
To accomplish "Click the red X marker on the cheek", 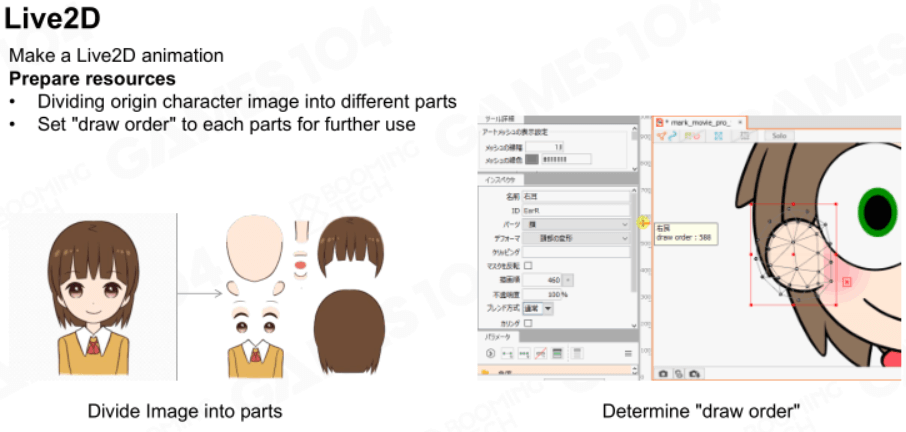I will [846, 282].
